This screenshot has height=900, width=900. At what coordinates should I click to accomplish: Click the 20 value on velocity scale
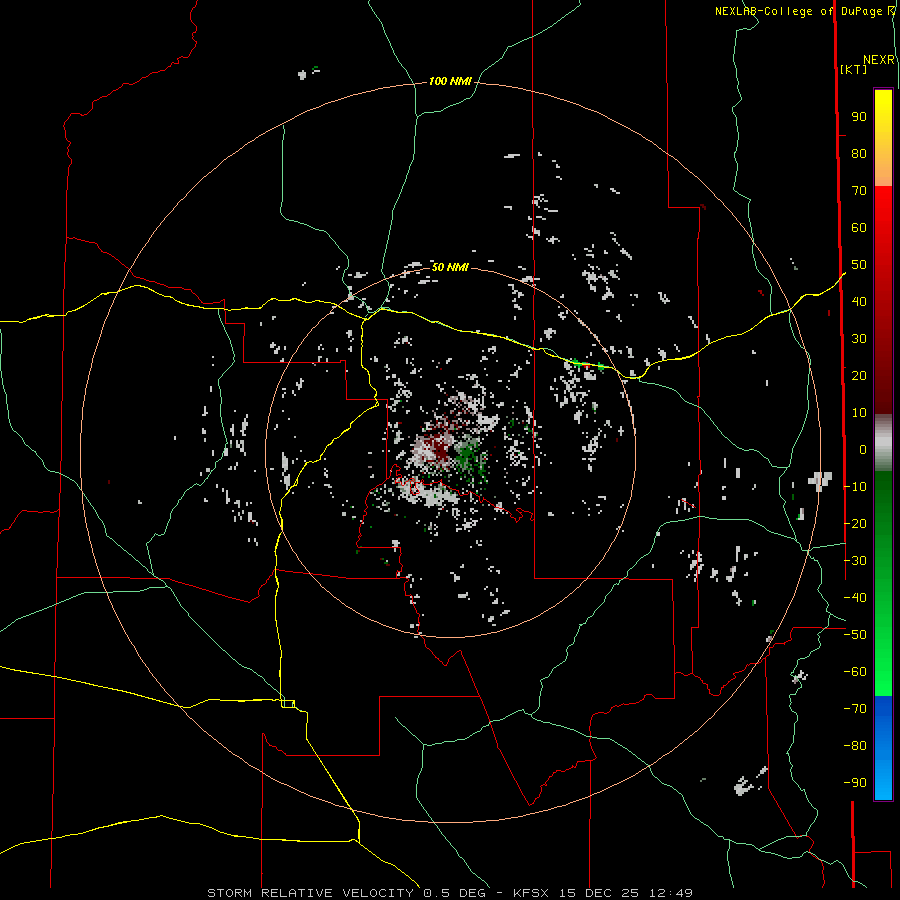[859, 376]
